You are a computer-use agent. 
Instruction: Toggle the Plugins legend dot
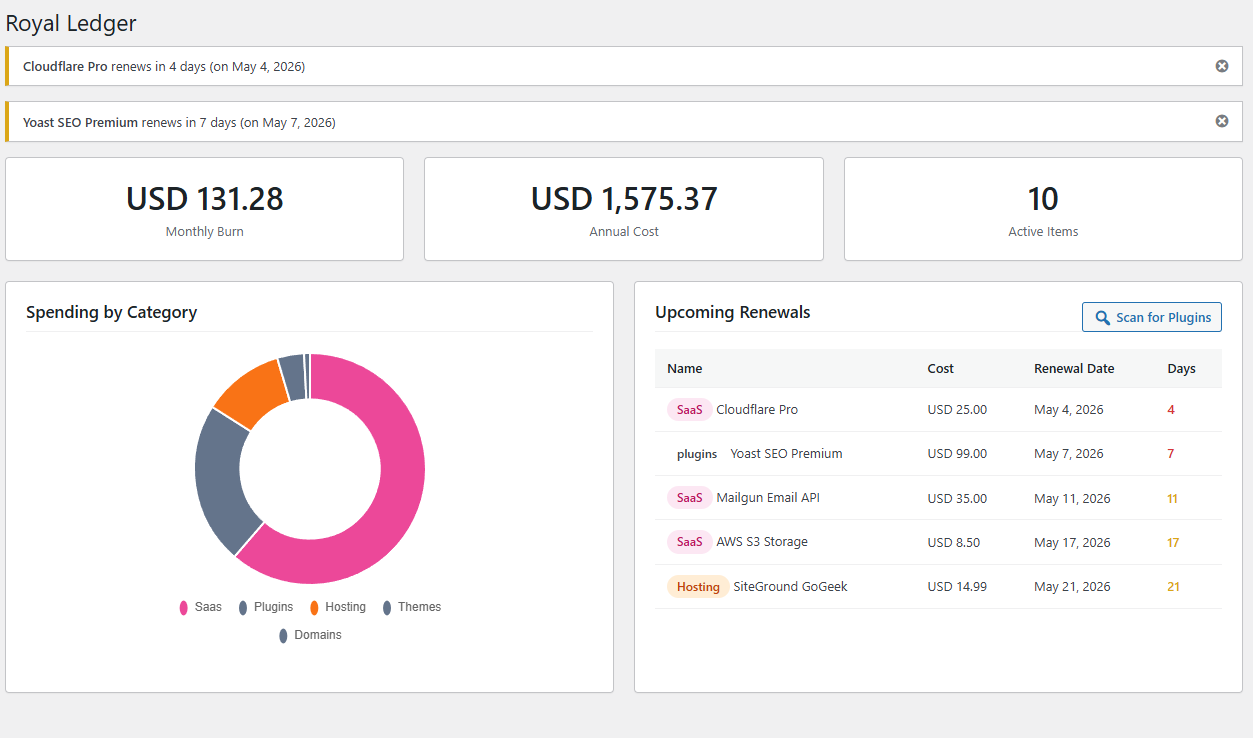click(x=243, y=607)
